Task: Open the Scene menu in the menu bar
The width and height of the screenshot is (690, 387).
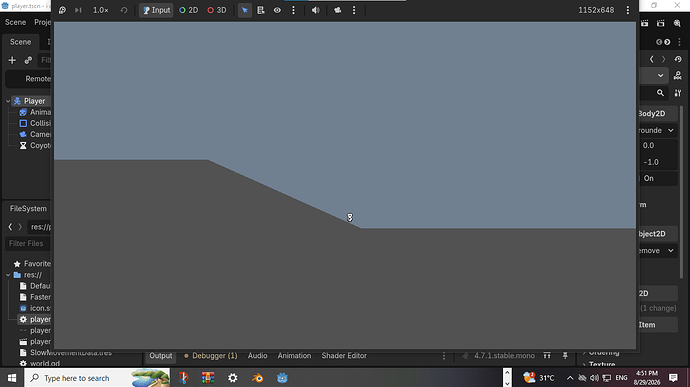Action: [x=15, y=22]
